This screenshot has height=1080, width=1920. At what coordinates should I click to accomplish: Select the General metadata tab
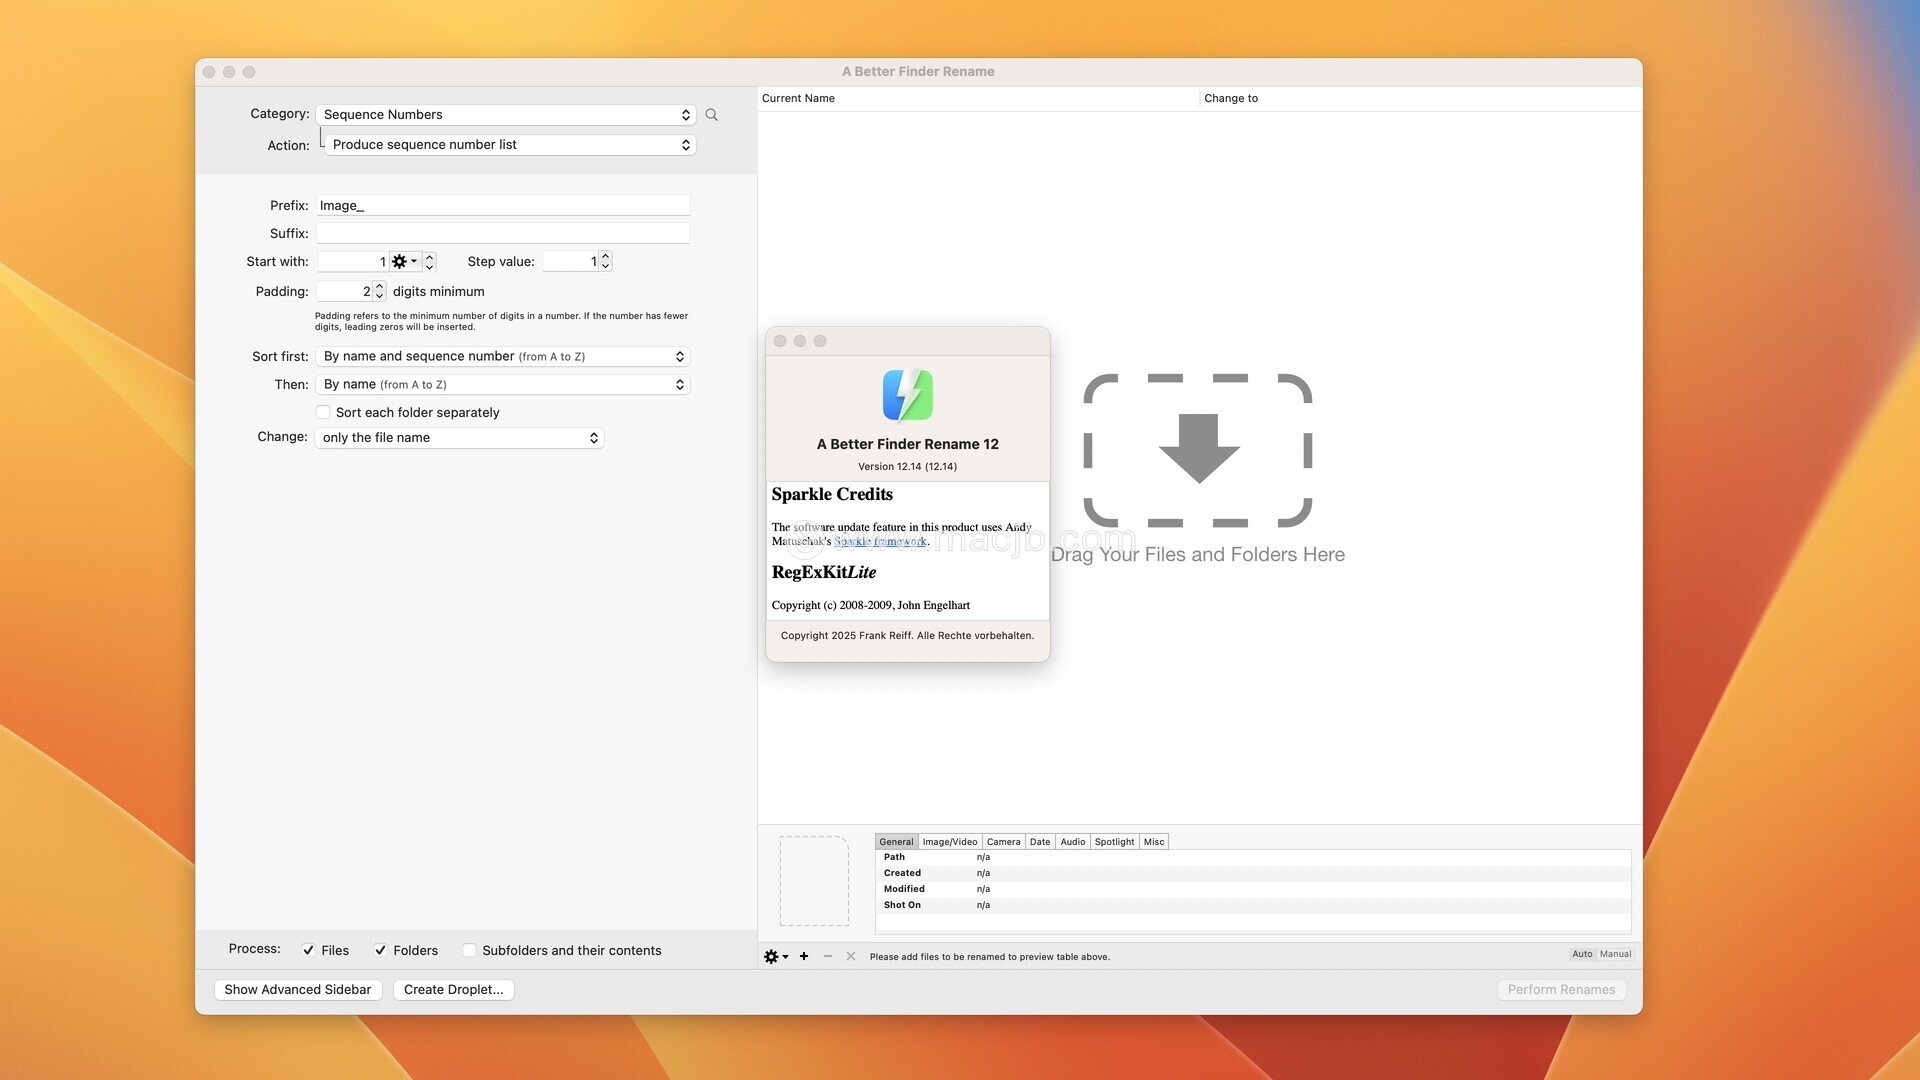896,842
